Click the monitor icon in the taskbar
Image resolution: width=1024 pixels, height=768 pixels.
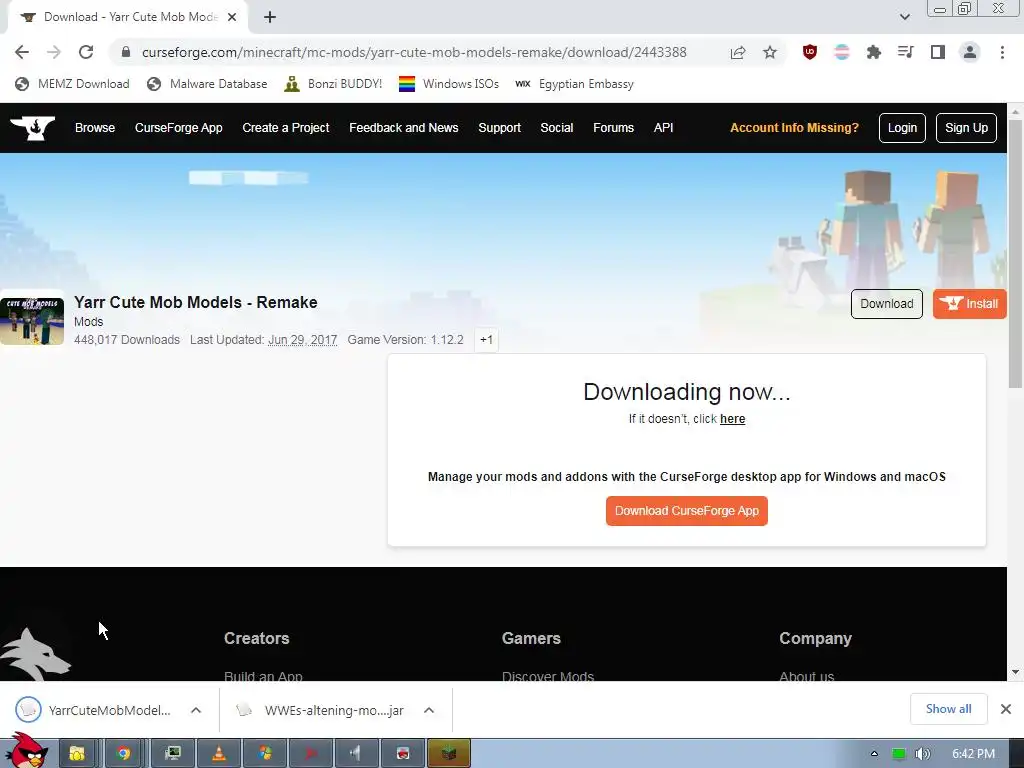[172, 754]
